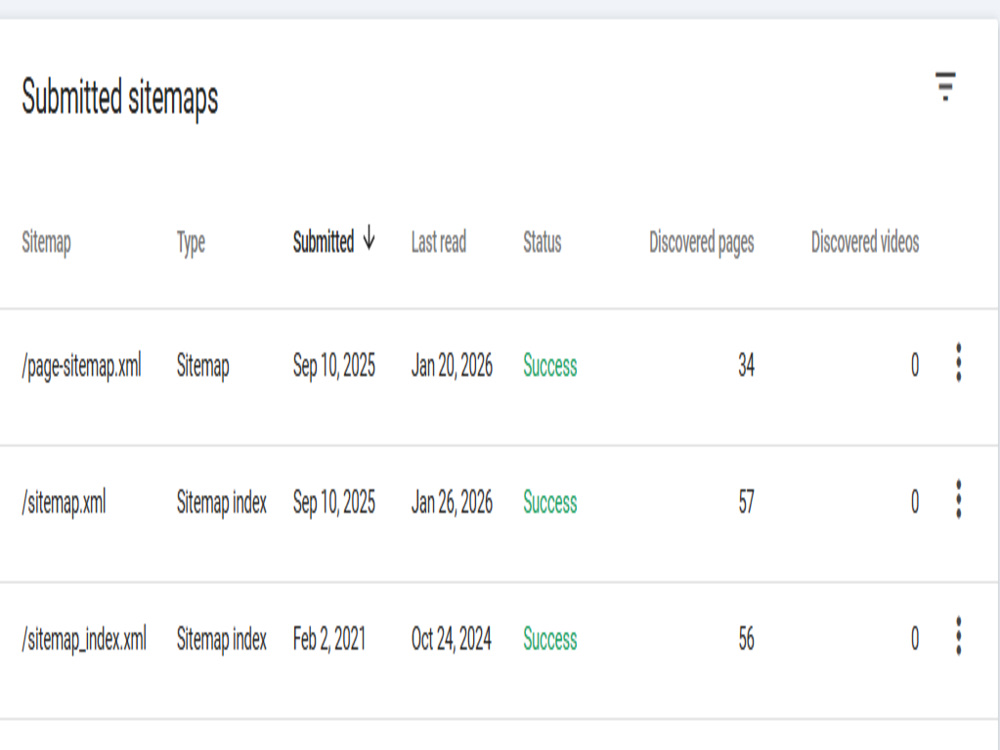
Task: Click submitted date 'Feb 2, 2021'
Action: [330, 639]
